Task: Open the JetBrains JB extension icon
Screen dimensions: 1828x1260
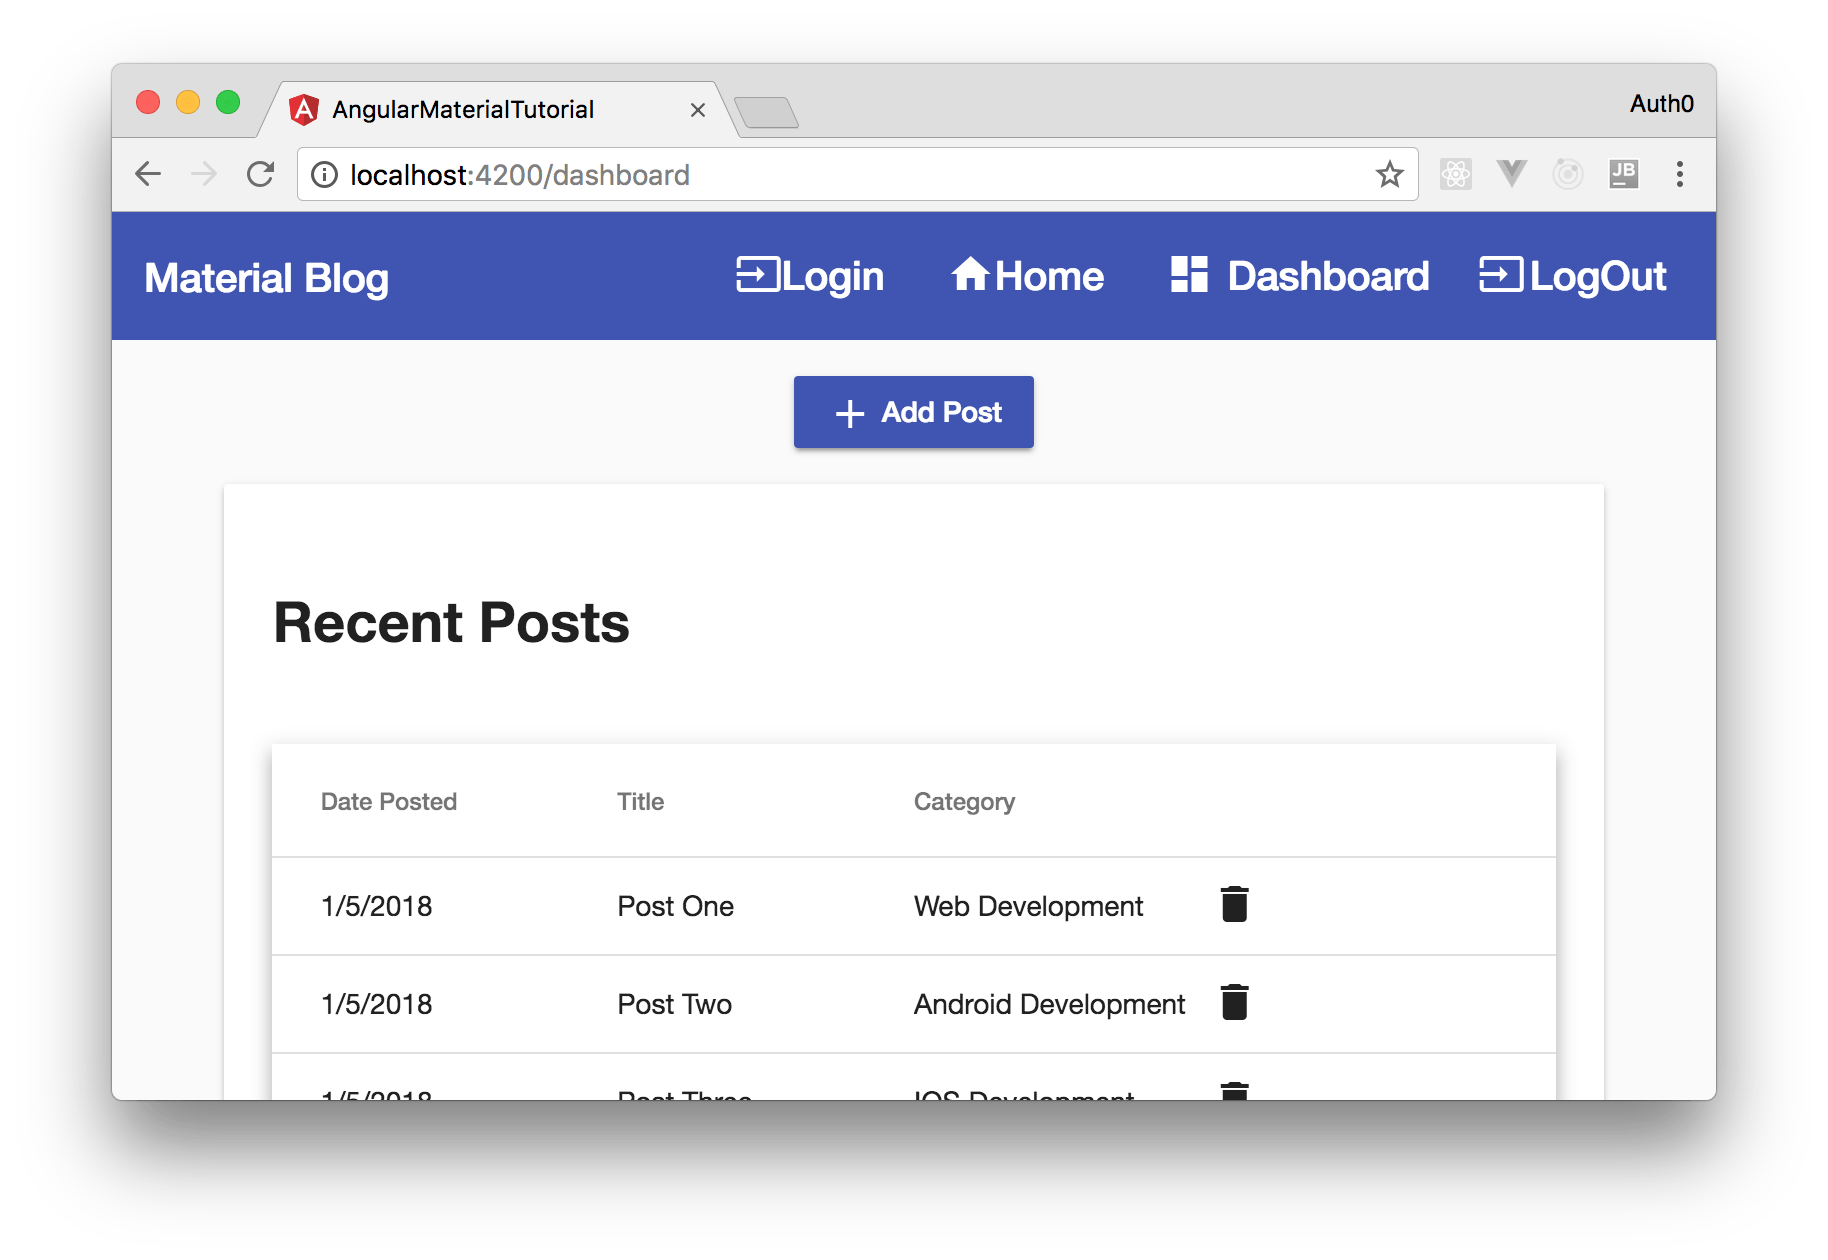Action: pyautogui.click(x=1624, y=174)
